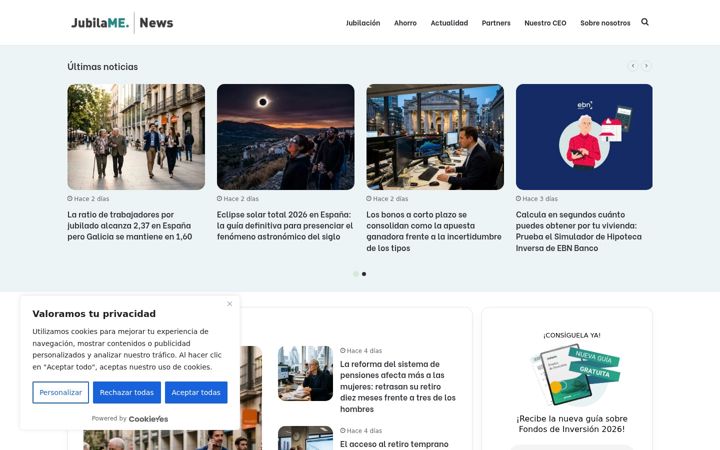Read article on bonos a corto plazo

pos(434,231)
